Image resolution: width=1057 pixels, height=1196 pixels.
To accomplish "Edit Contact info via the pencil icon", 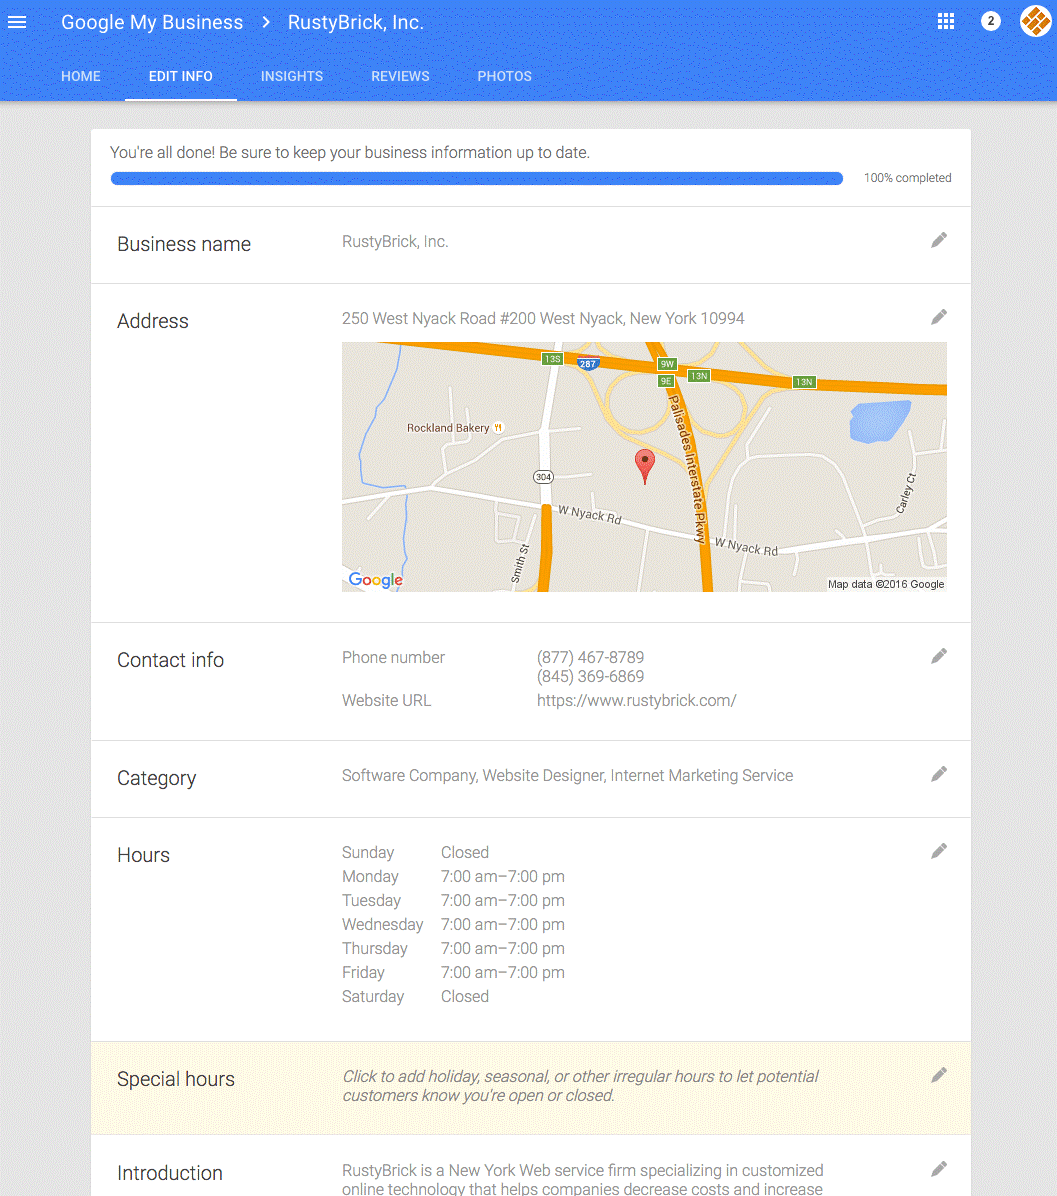I will [x=938, y=655].
